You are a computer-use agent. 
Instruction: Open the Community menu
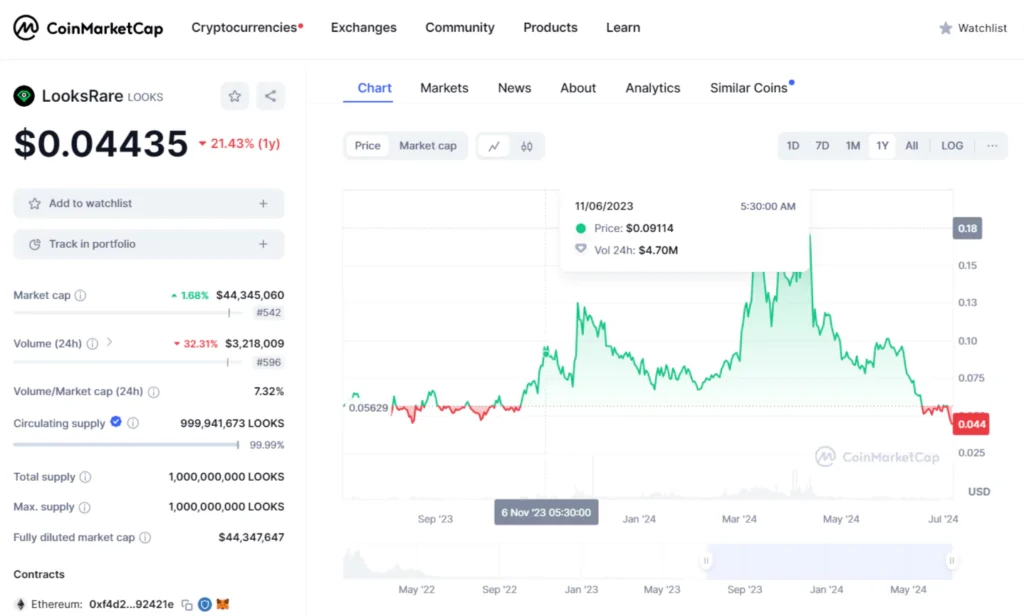460,27
